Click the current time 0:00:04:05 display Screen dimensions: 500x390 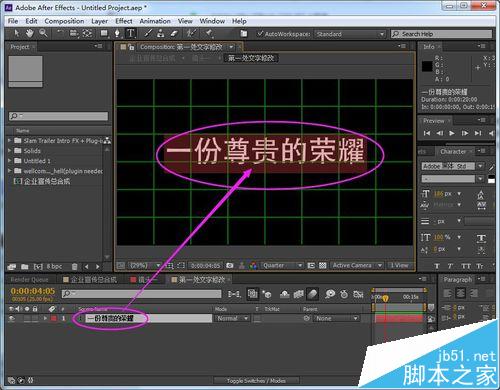coord(33,291)
